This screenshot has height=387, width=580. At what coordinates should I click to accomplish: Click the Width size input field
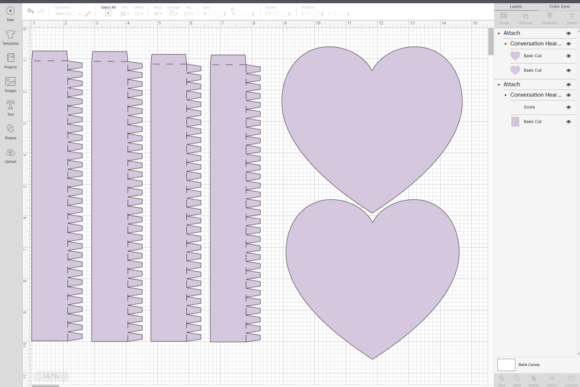pos(216,14)
